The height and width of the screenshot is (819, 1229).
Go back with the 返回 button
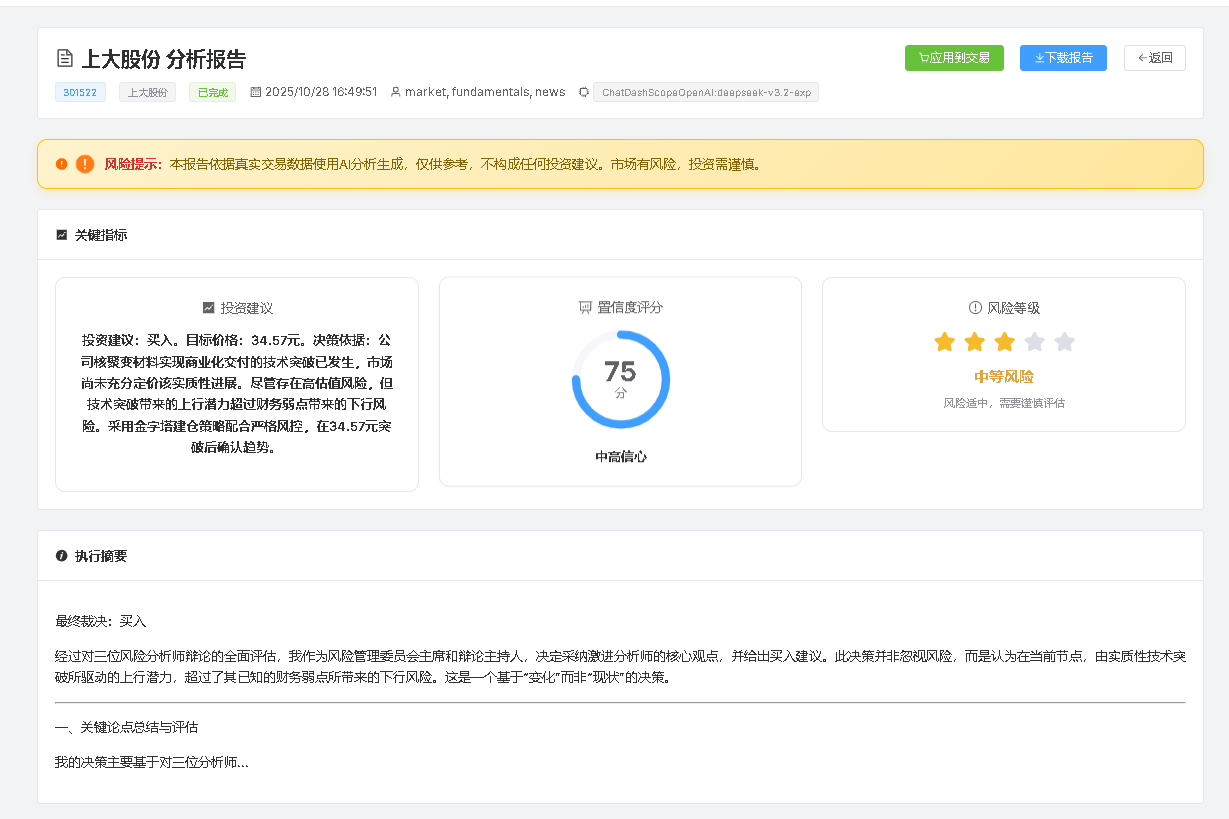tap(1155, 58)
